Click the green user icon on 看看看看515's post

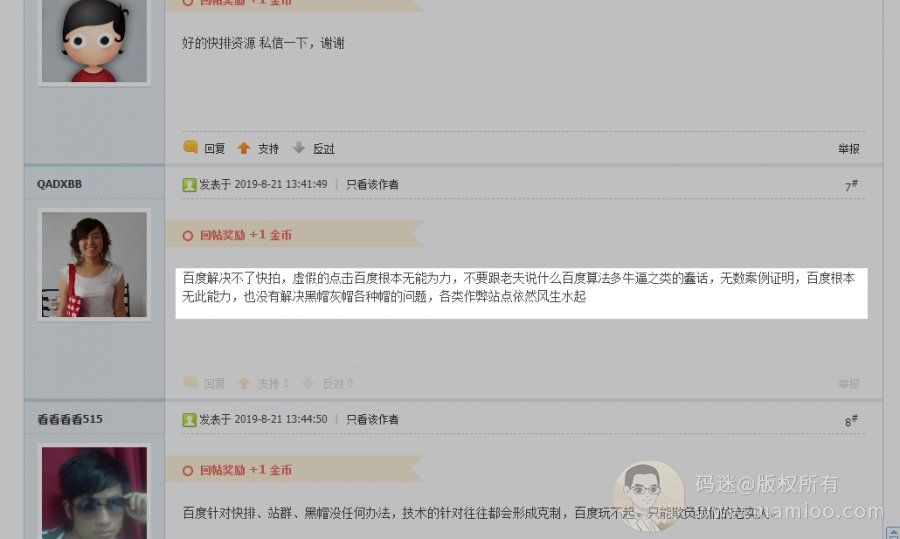[x=189, y=420]
